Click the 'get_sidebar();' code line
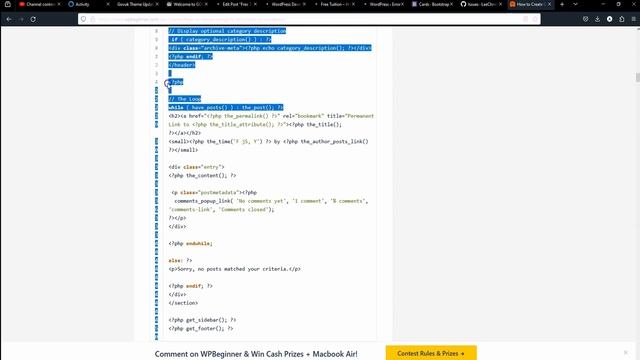 point(202,320)
